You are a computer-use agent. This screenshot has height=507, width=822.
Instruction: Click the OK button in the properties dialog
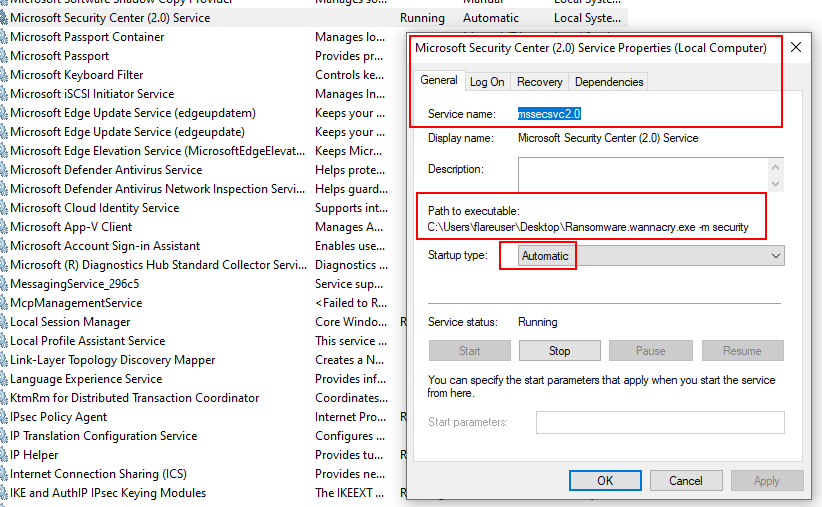(605, 480)
